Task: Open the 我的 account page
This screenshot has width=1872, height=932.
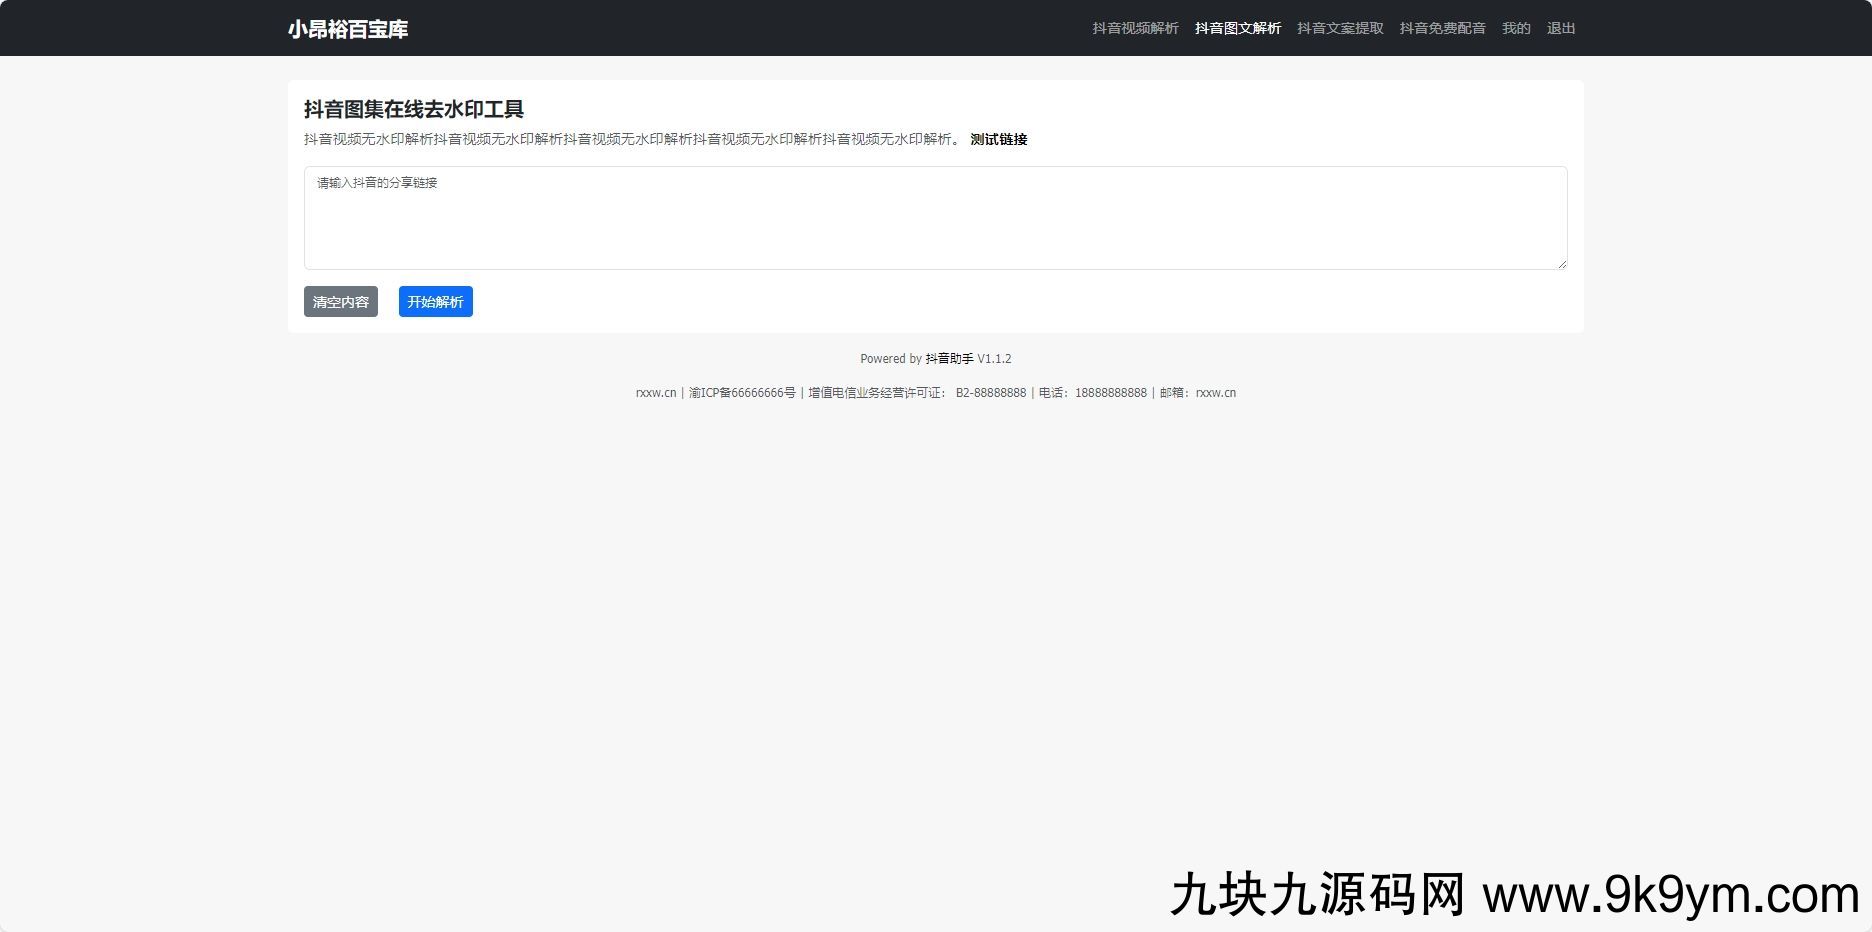Action: [x=1516, y=28]
